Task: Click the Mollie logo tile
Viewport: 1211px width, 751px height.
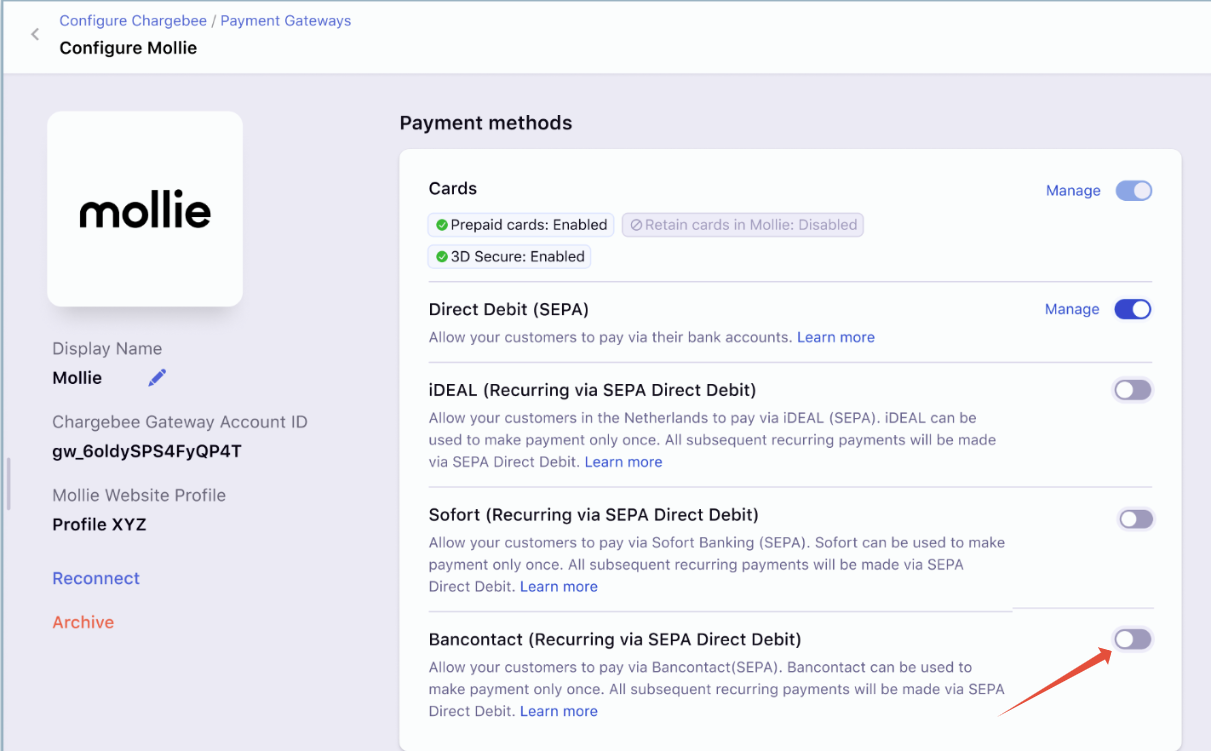Action: coord(145,208)
